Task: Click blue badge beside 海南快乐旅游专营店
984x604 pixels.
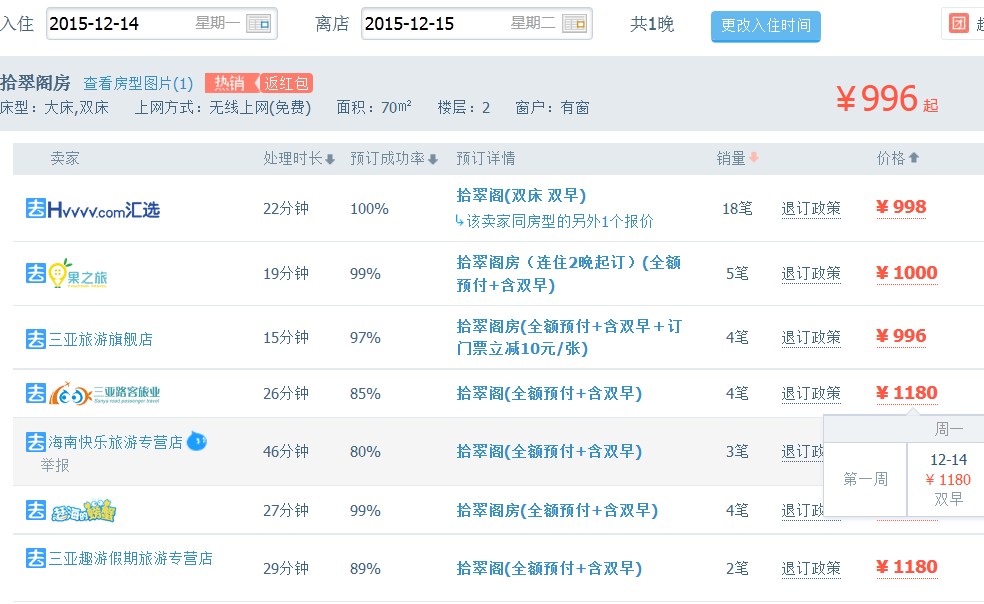Action: (x=197, y=441)
